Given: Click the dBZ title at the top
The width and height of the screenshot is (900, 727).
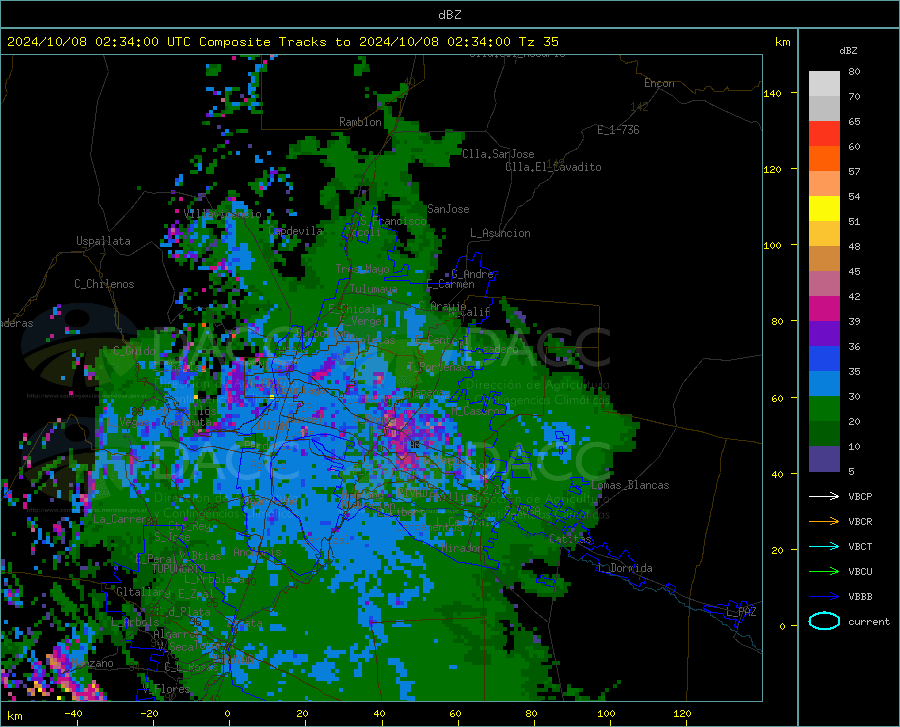Looking at the screenshot, I should pyautogui.click(x=449, y=15).
